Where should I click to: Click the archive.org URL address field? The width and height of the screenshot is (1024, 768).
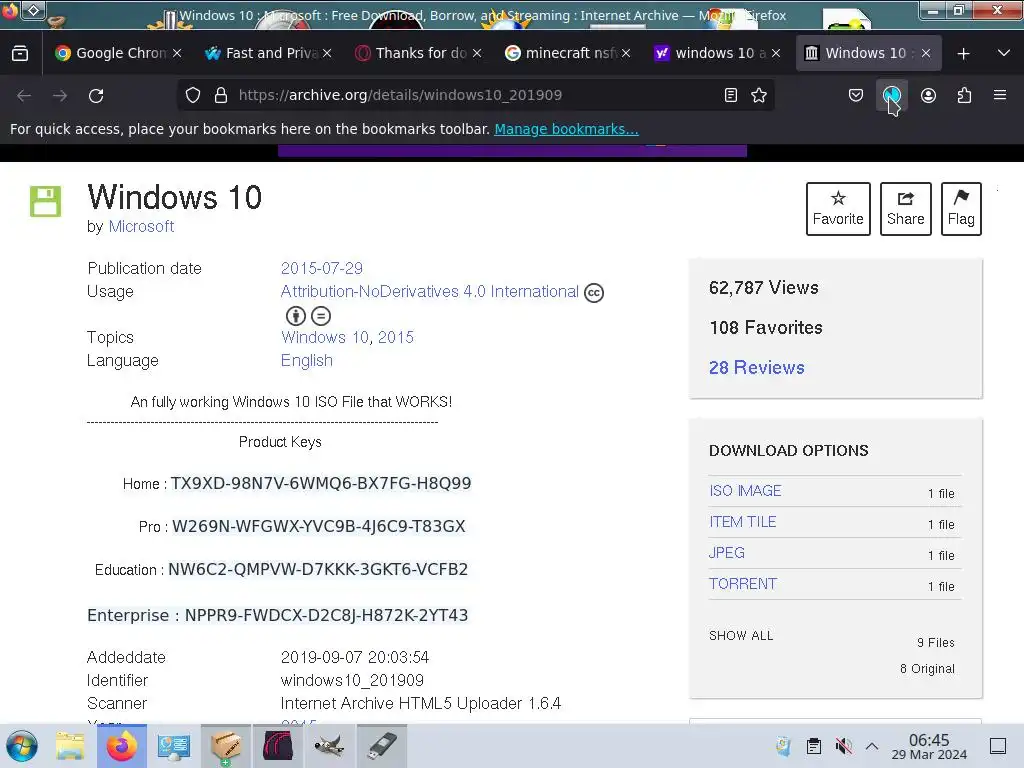[x=477, y=95]
